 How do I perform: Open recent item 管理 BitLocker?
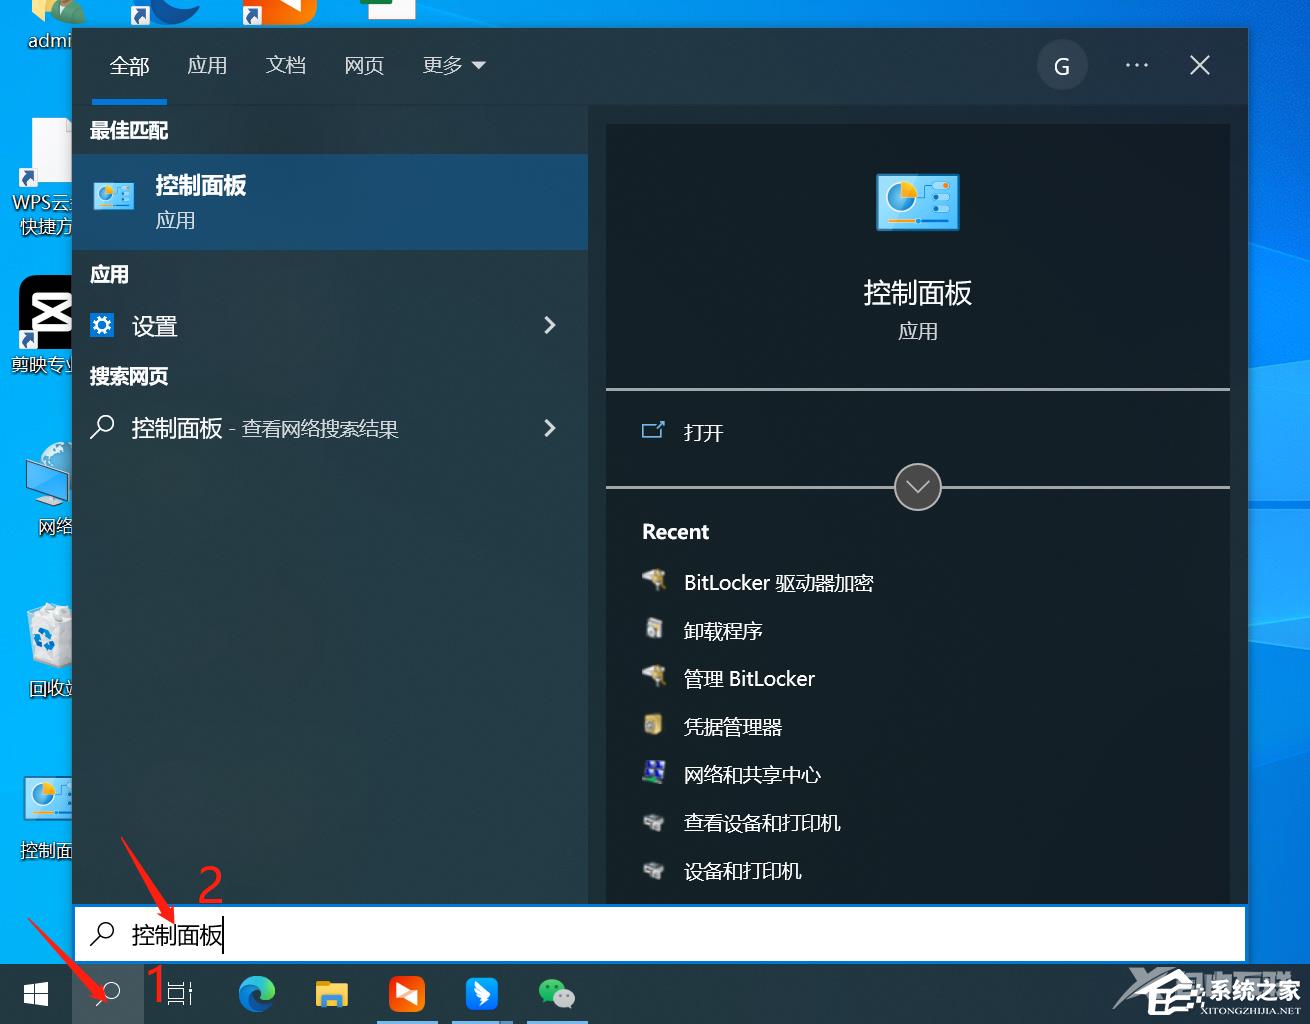tap(749, 679)
